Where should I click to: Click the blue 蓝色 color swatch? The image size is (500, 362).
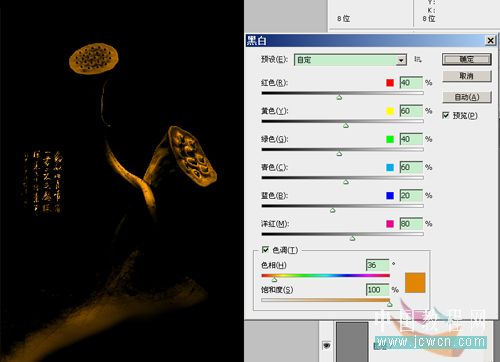pyautogui.click(x=390, y=195)
